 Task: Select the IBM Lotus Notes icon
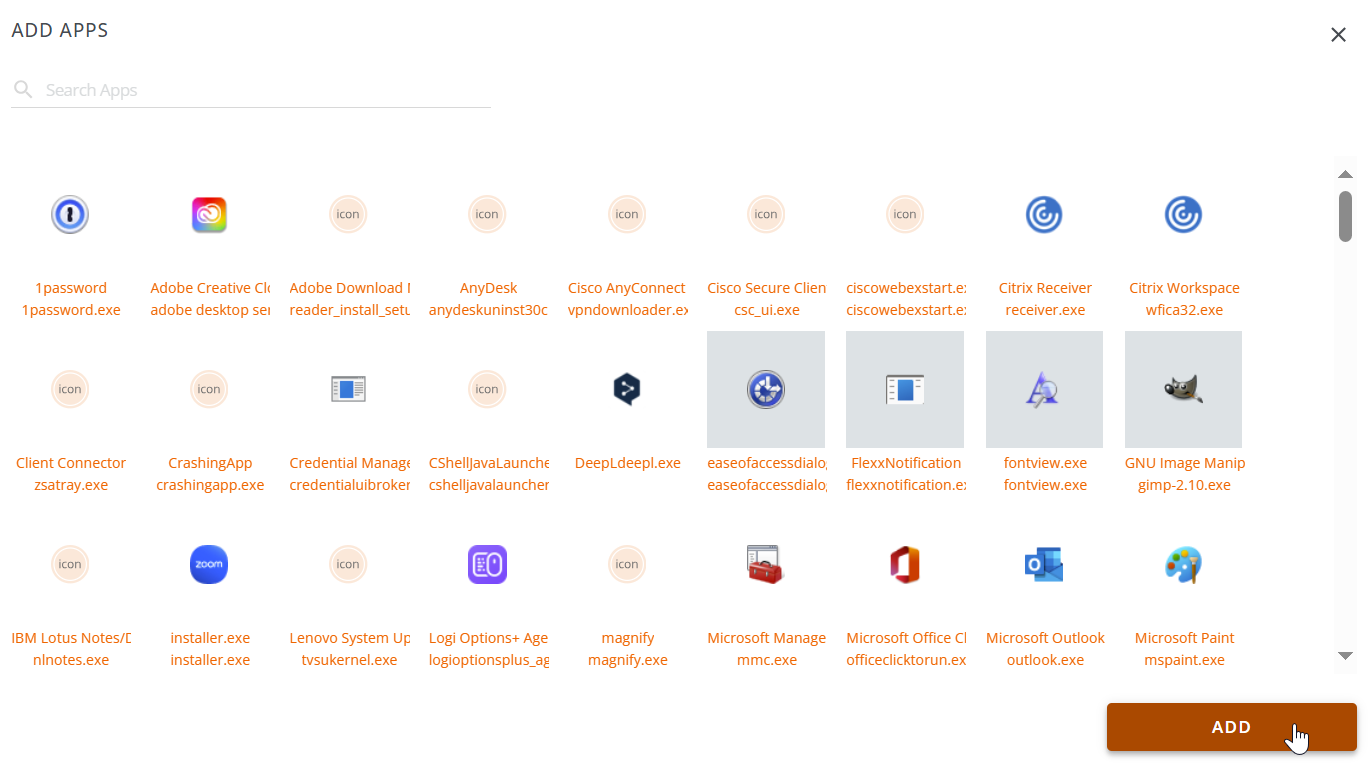click(70, 564)
